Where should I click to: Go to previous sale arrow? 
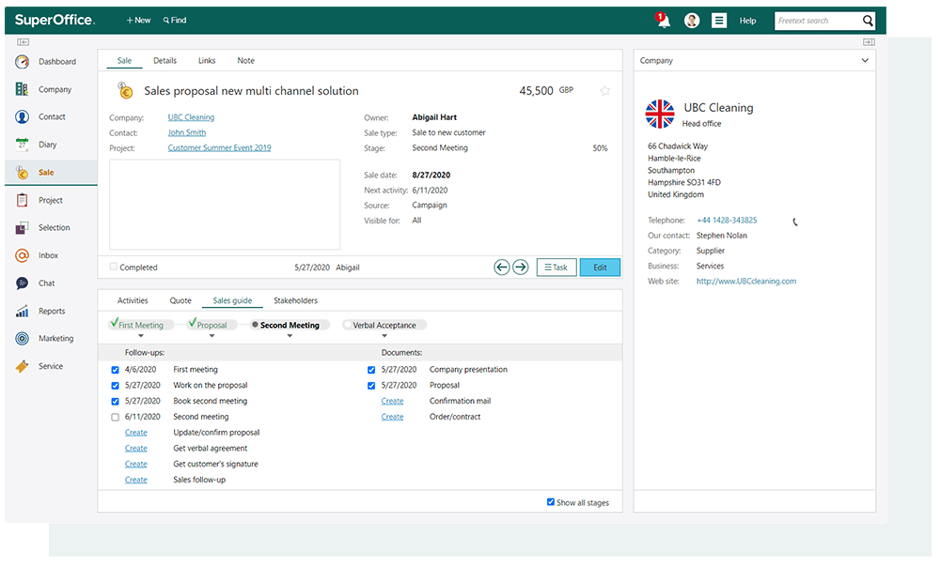(502, 267)
